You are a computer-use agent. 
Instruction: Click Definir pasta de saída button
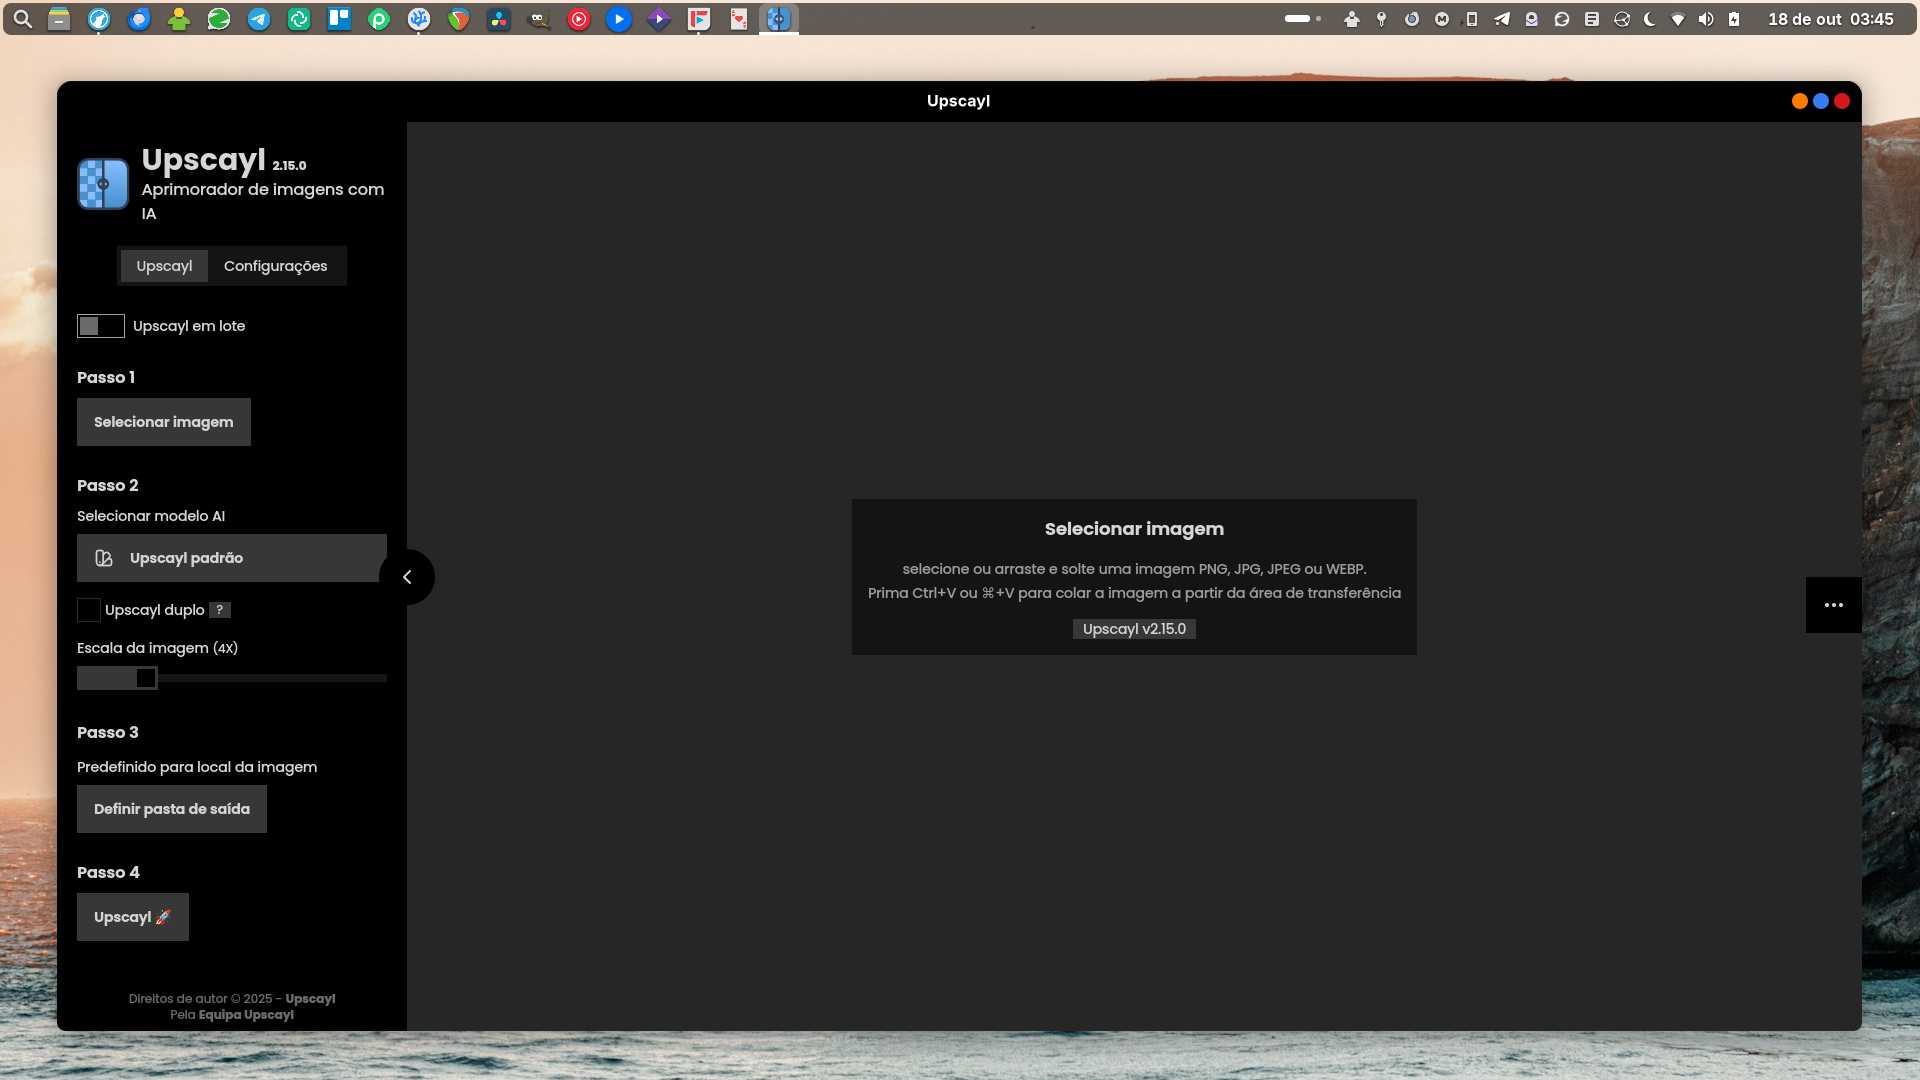coord(172,809)
